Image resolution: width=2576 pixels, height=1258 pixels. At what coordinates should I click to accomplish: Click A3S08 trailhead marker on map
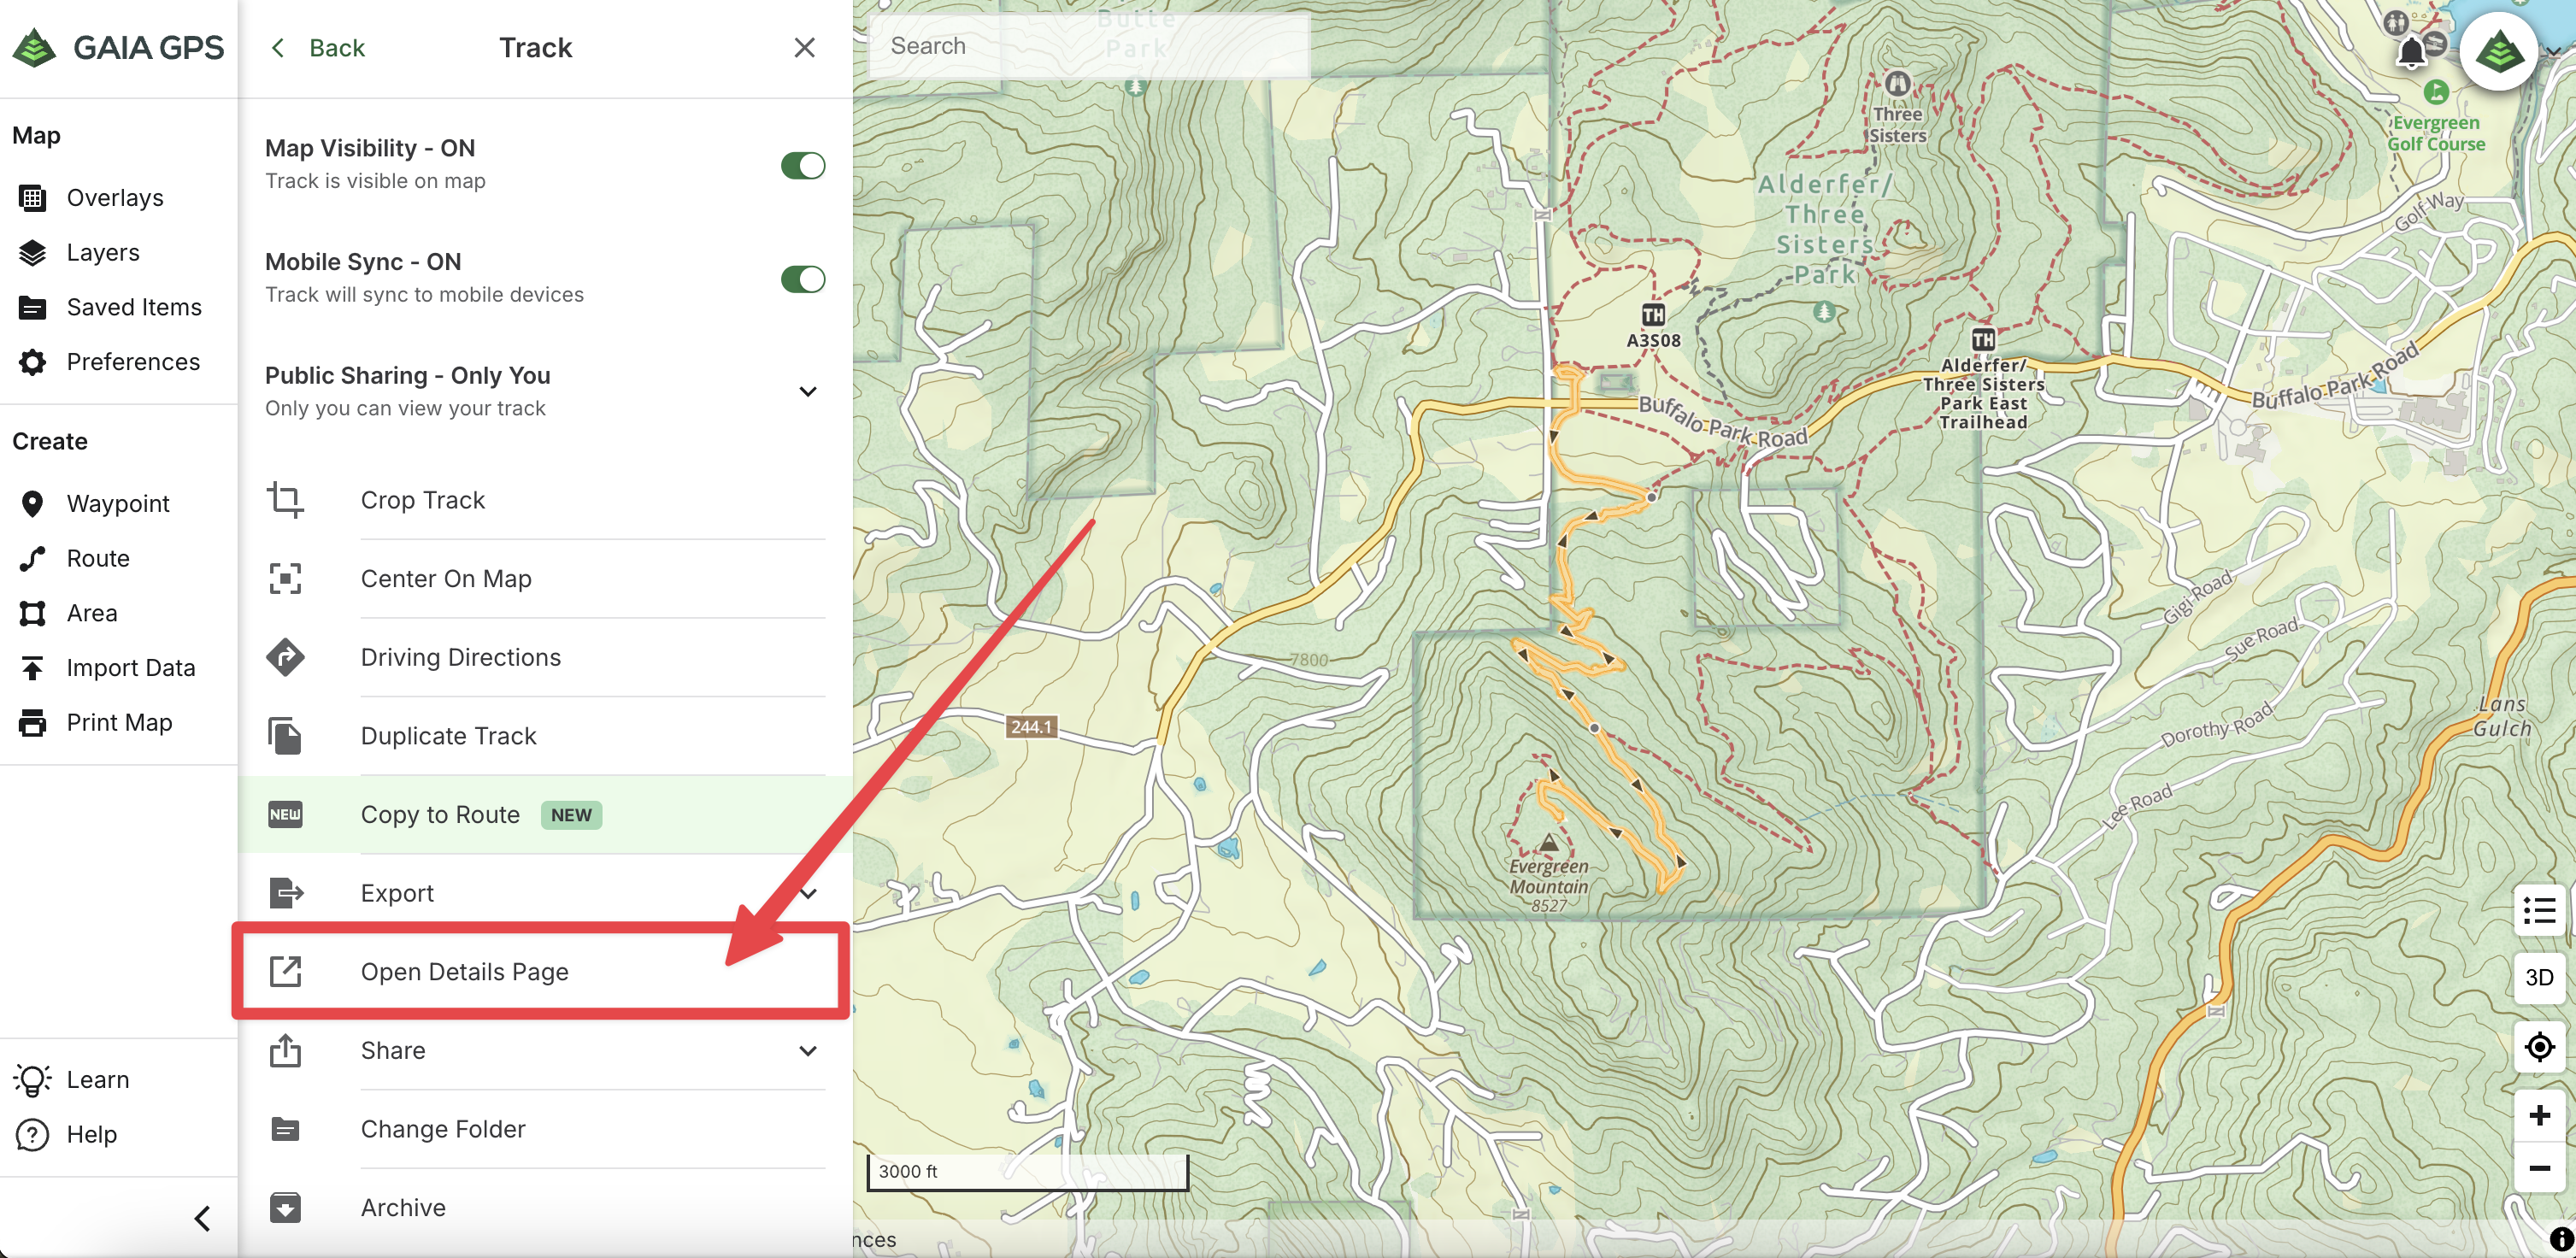(1653, 315)
